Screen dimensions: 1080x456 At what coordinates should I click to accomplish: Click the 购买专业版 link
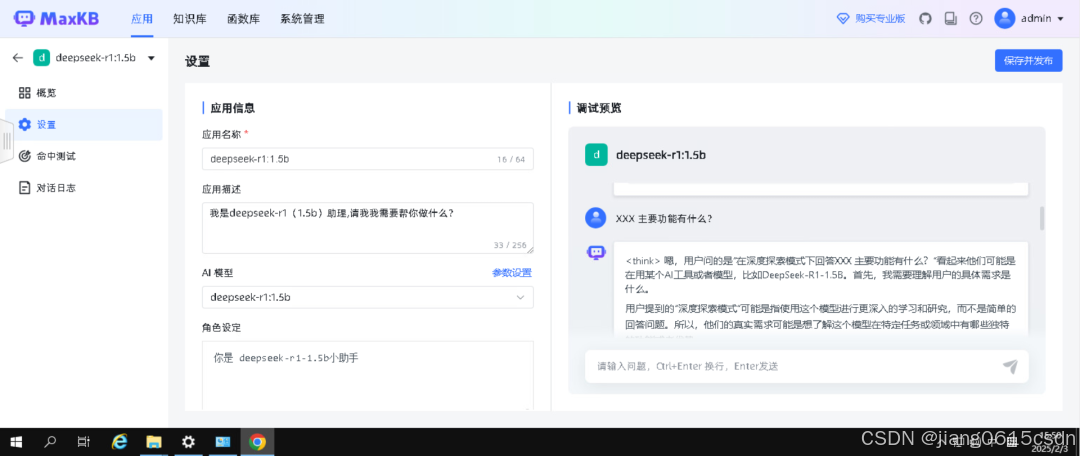pyautogui.click(x=880, y=19)
